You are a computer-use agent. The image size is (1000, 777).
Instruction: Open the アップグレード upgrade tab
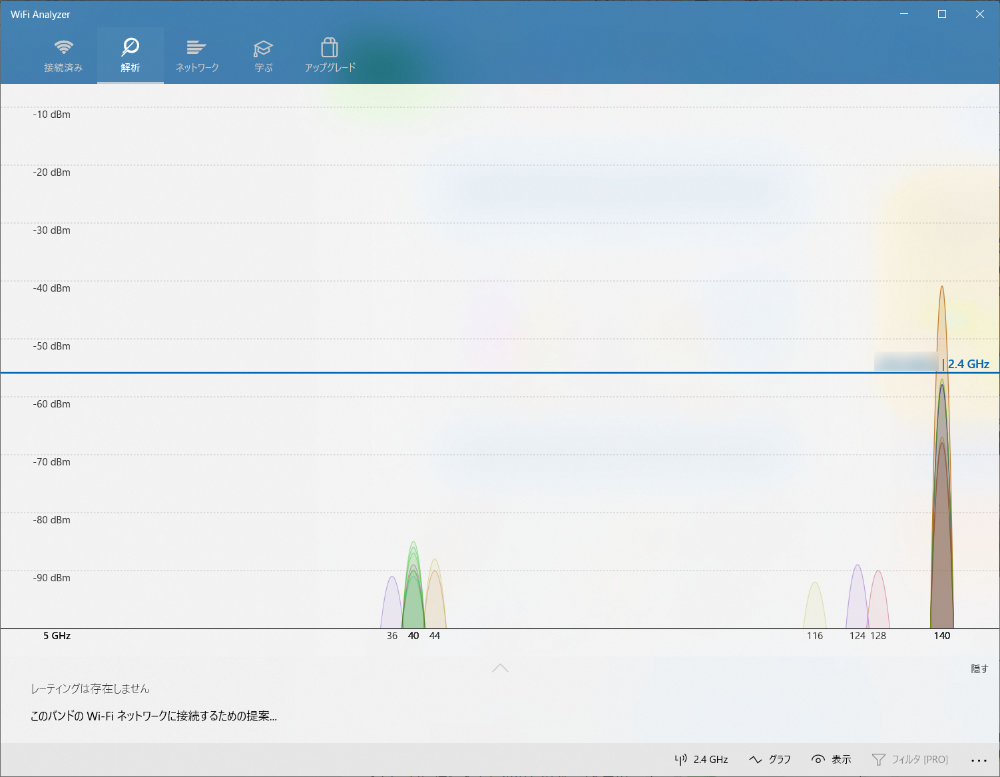click(x=330, y=56)
